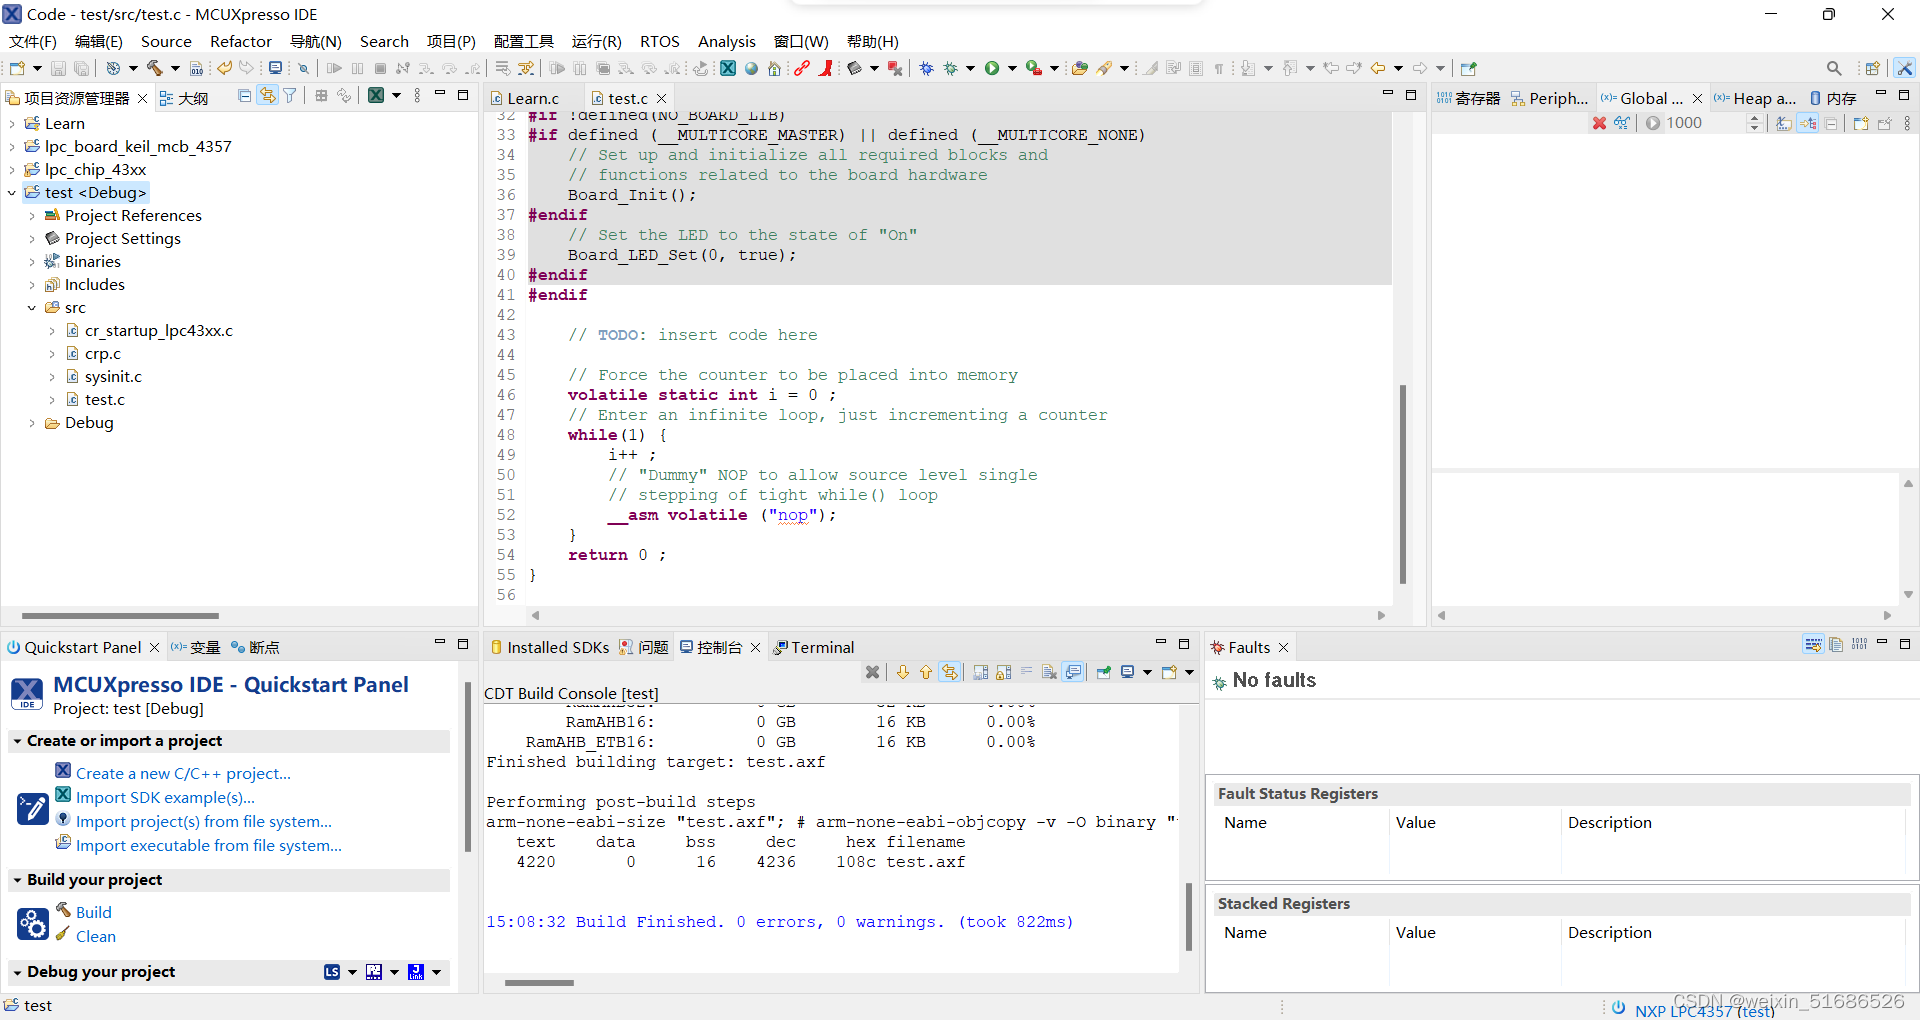Image resolution: width=1920 pixels, height=1020 pixels.
Task: Open test.c in the src folder tree
Action: 105,400
